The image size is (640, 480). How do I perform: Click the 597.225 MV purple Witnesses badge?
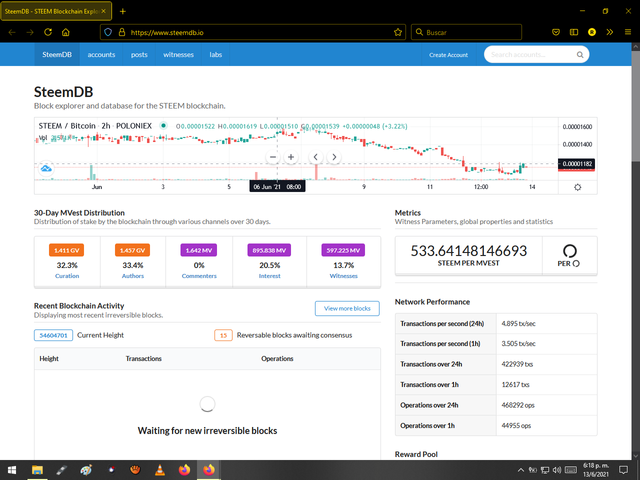343,250
